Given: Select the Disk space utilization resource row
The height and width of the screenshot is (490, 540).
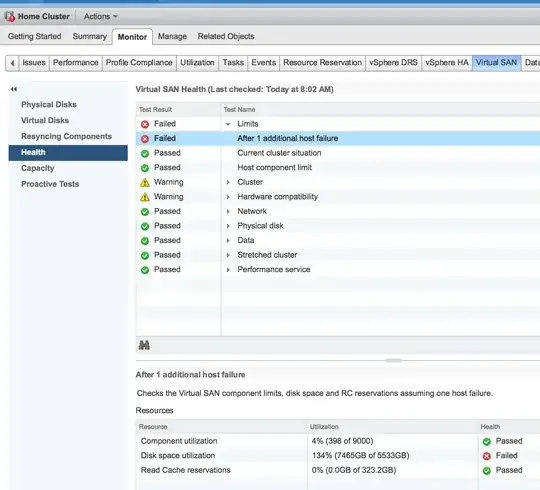Looking at the screenshot, I should tap(338, 456).
